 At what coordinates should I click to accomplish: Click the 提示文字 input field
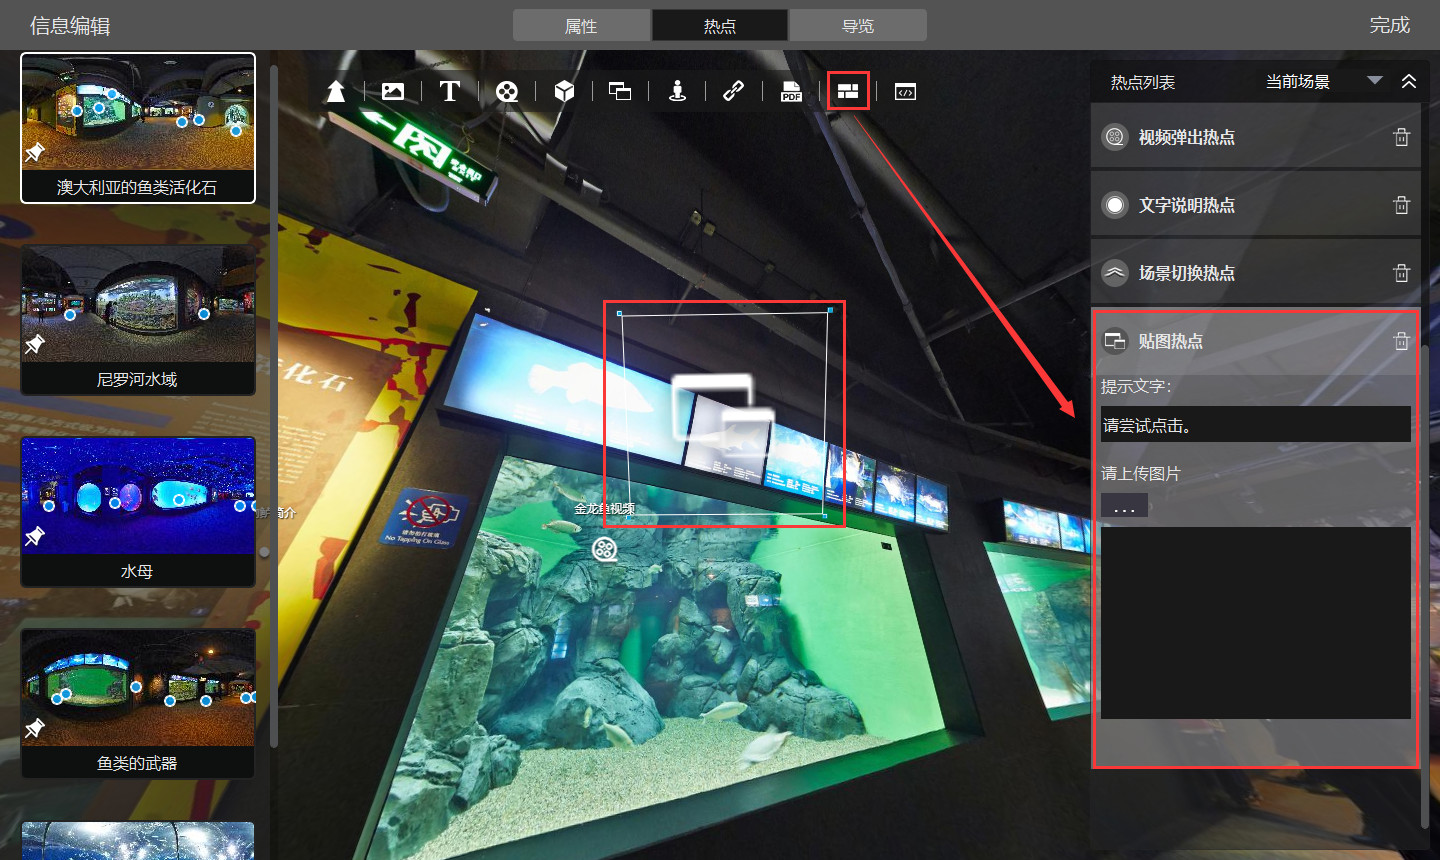[x=1255, y=425]
